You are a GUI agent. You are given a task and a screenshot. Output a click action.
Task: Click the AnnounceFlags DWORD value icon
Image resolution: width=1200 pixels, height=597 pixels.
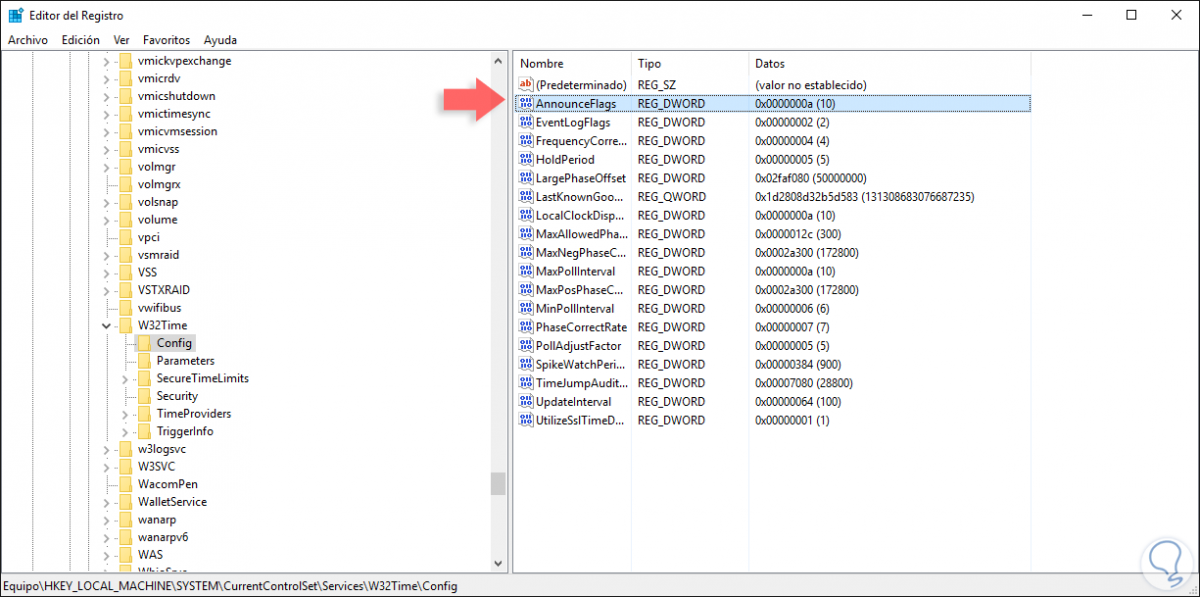526,104
